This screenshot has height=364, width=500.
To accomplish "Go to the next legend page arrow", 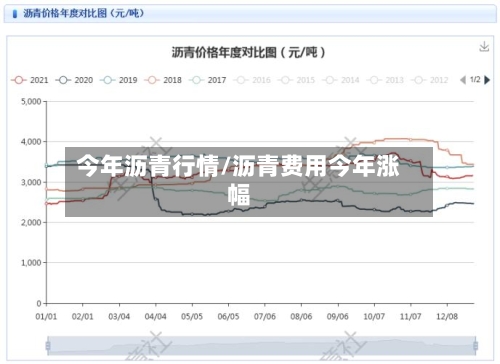I will pos(487,80).
